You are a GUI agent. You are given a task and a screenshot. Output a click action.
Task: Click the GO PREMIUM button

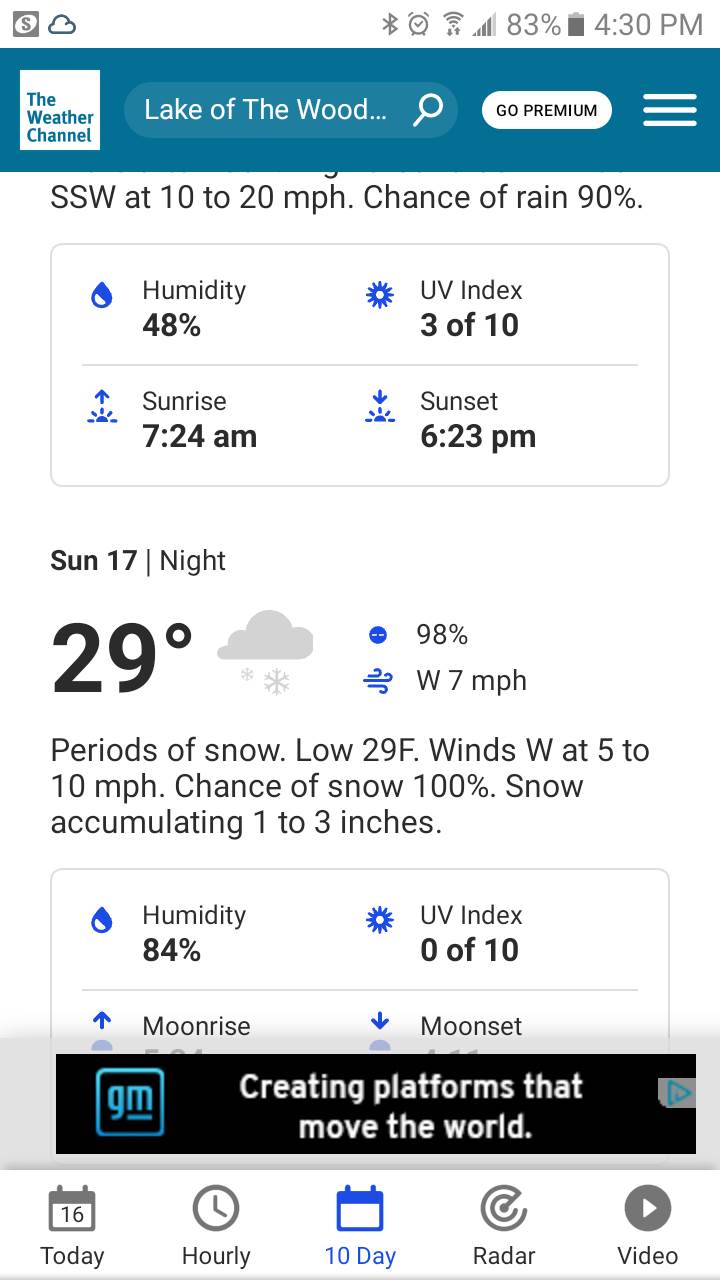tap(546, 110)
